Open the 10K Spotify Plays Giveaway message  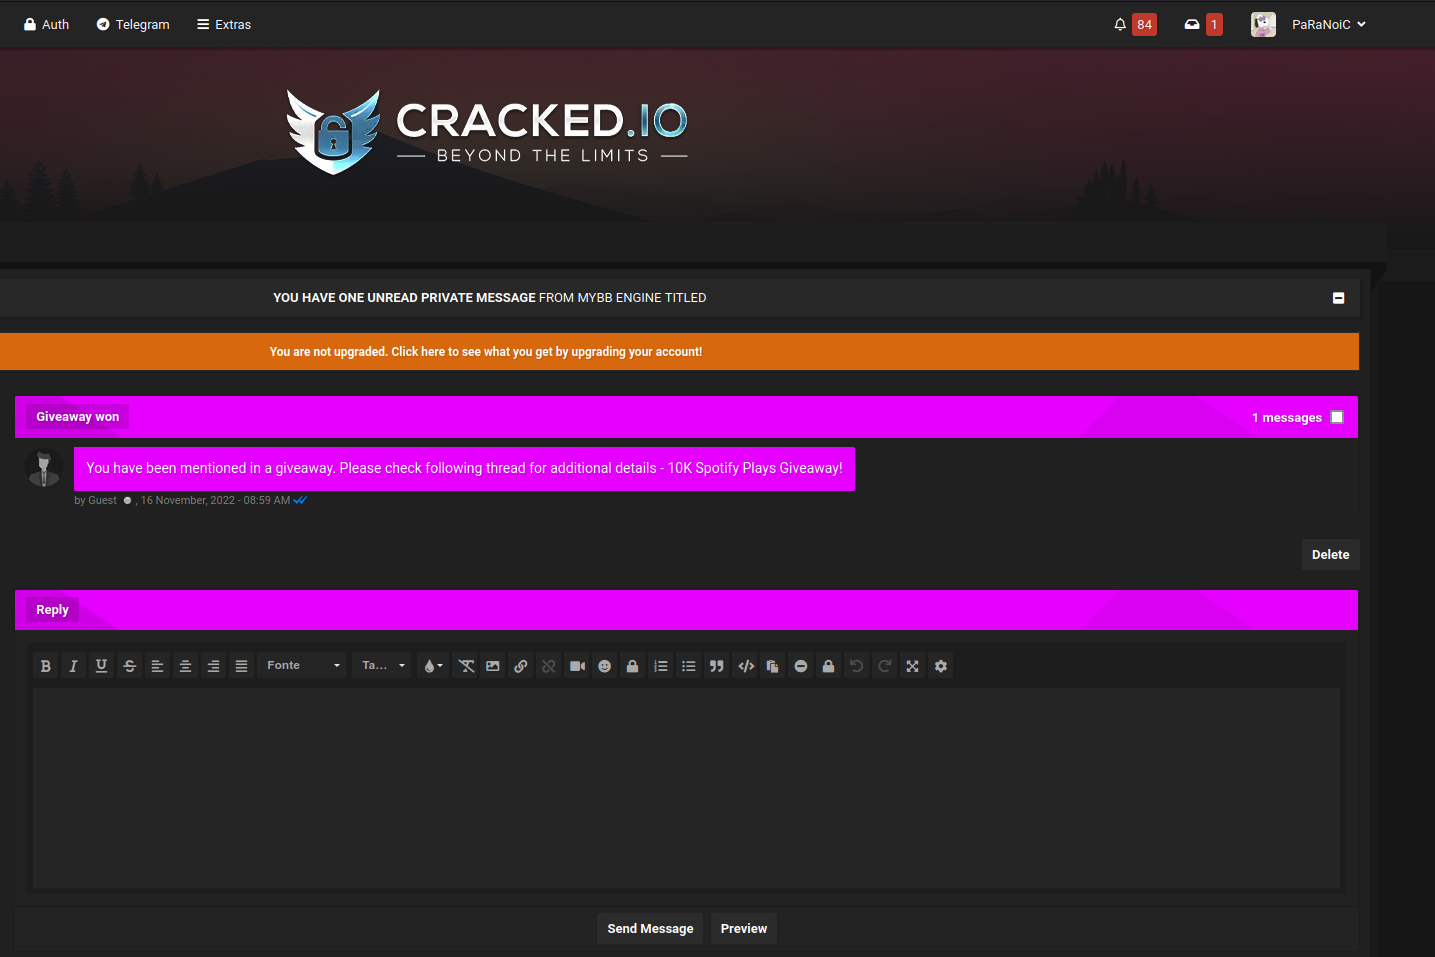click(x=464, y=468)
